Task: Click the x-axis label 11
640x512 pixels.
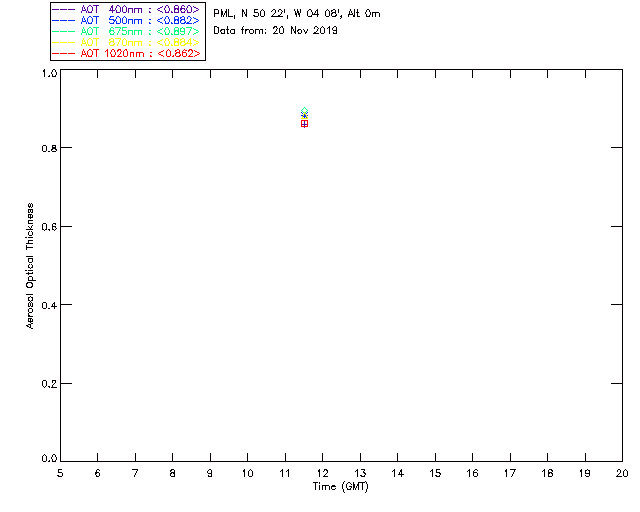Action: (285, 473)
